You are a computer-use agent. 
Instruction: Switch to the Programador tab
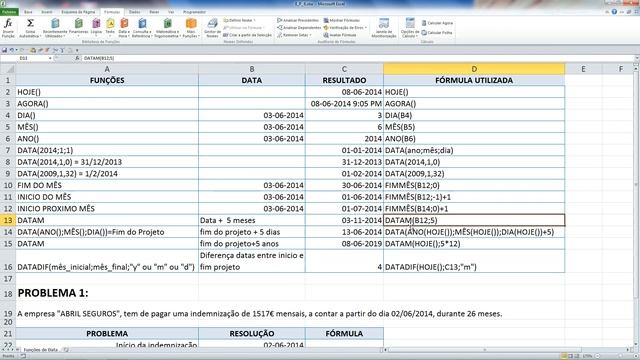pos(194,12)
